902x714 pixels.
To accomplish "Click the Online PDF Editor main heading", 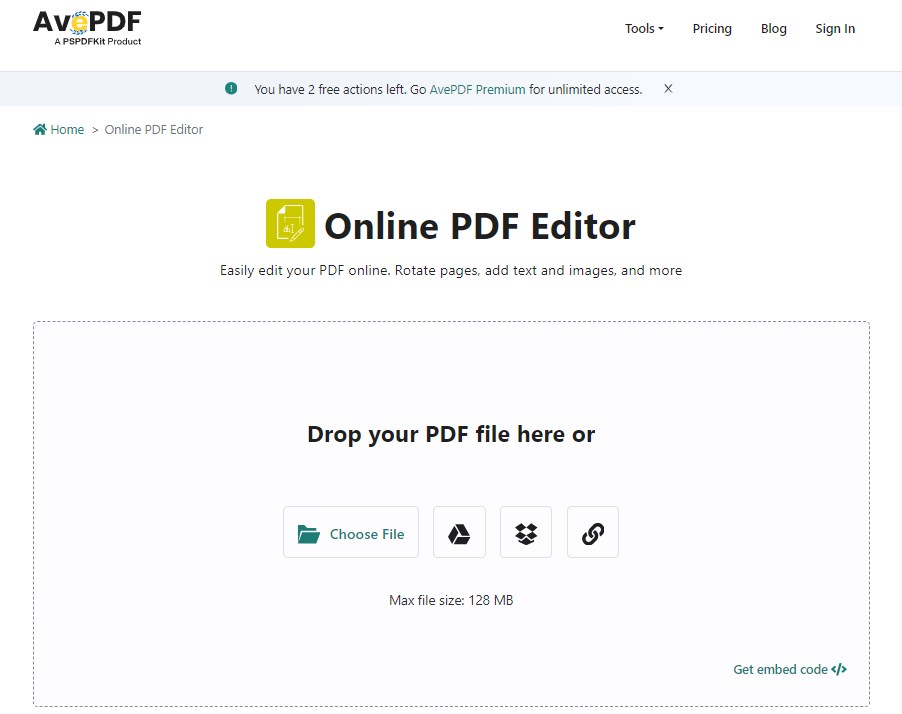I will tap(479, 226).
